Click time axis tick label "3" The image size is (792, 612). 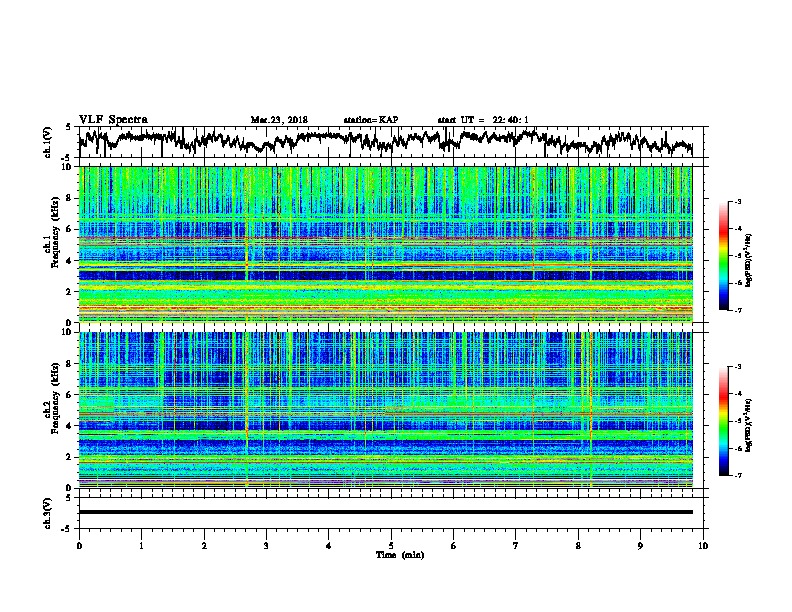pos(266,546)
